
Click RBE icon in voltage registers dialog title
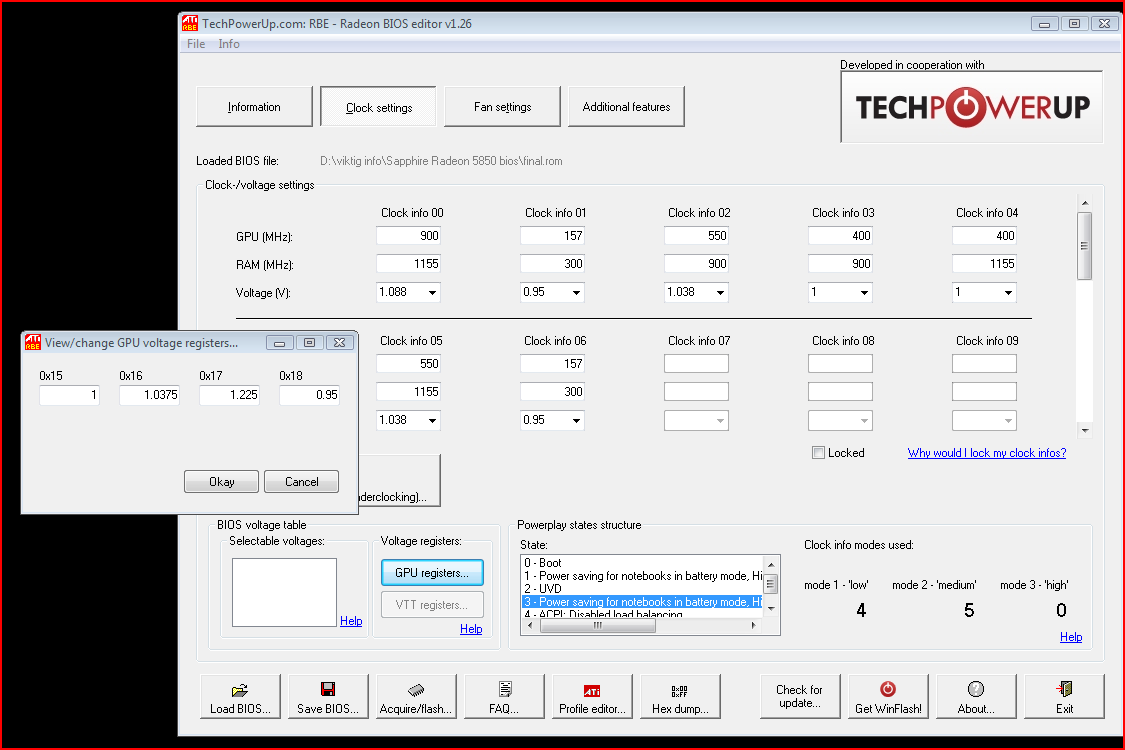[33, 342]
